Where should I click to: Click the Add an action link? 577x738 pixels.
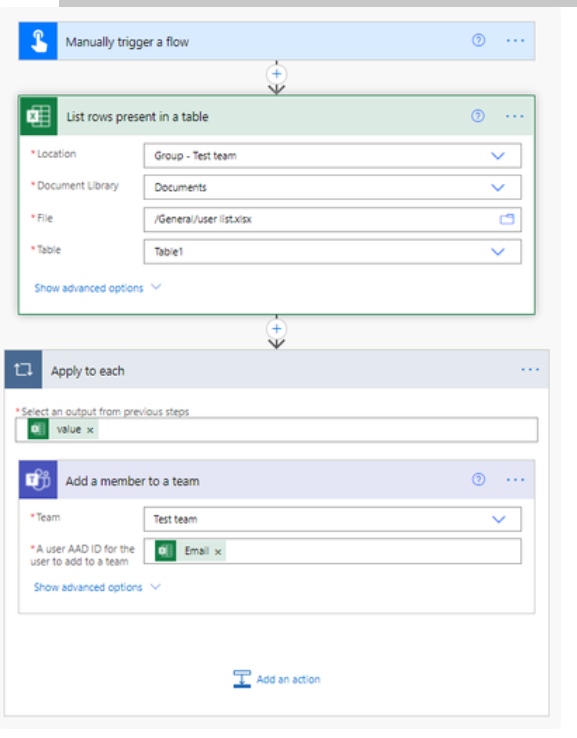[288, 679]
